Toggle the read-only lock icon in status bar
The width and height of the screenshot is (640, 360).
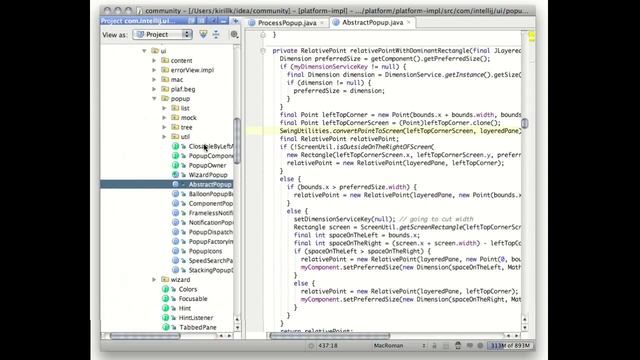[434, 346]
